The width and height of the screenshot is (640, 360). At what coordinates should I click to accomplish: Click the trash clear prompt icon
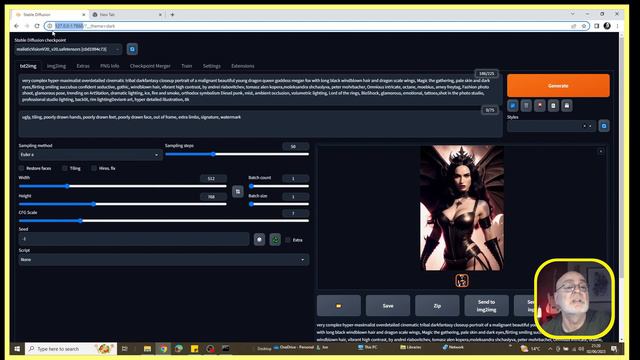(526, 106)
